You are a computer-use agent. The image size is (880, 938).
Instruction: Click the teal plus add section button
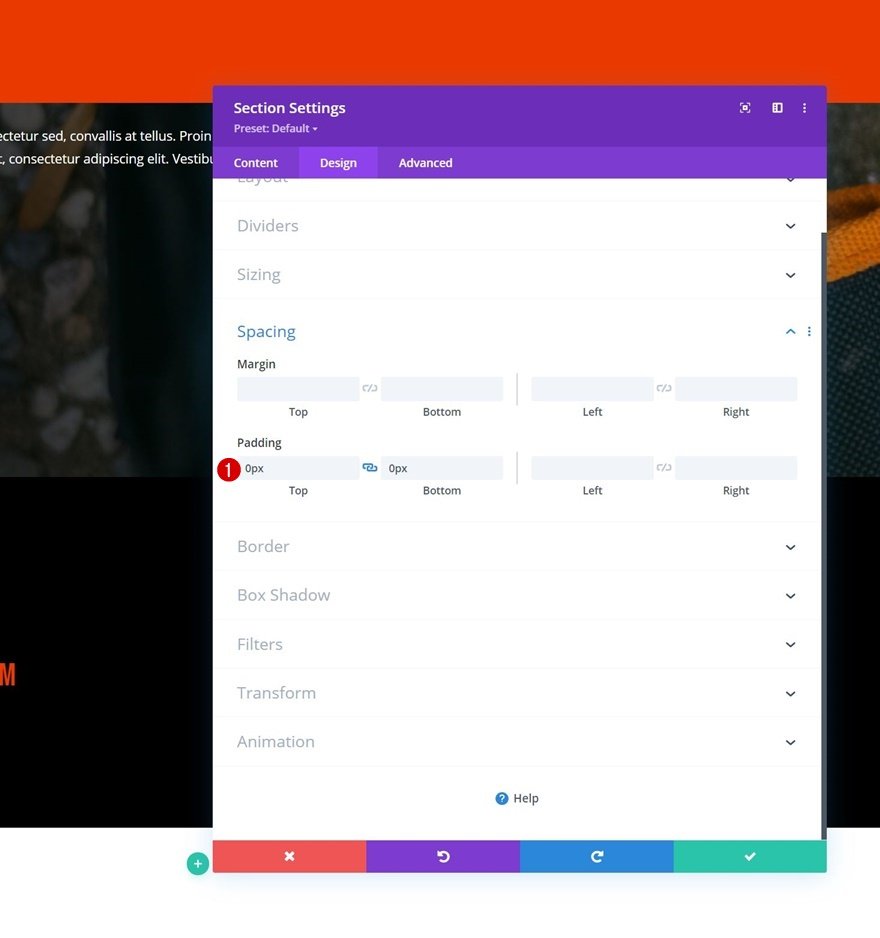pos(198,863)
